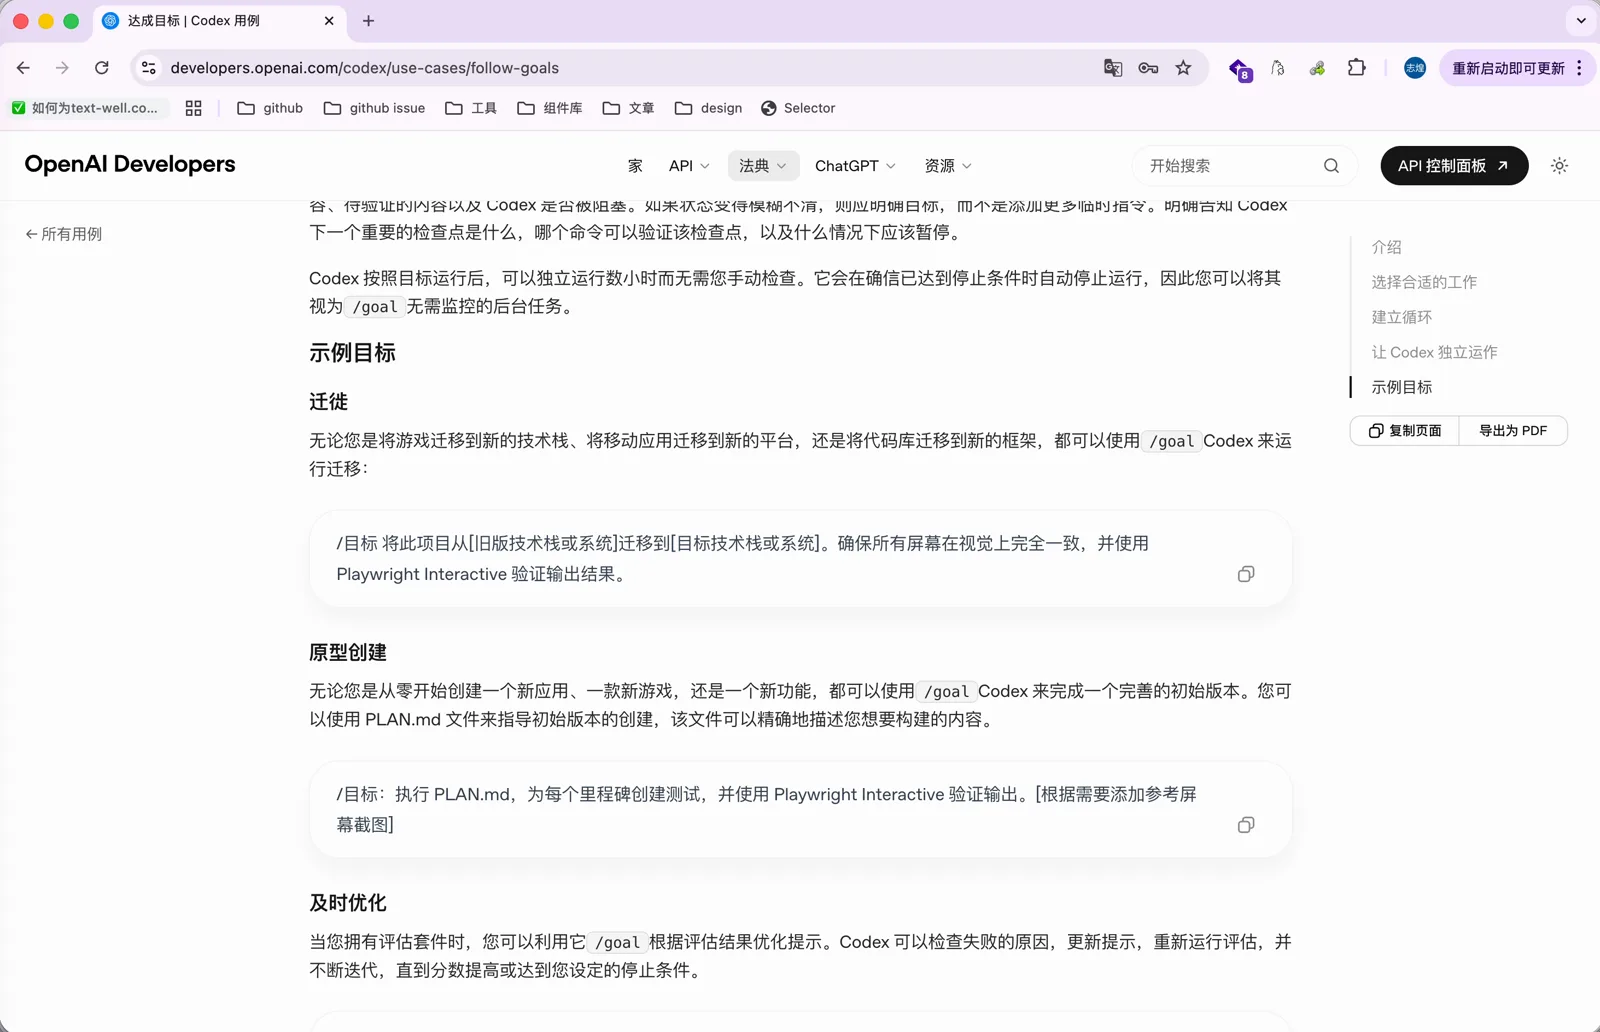1600x1032 pixels.
Task: Click the browser address bar URL
Action: [x=365, y=68]
